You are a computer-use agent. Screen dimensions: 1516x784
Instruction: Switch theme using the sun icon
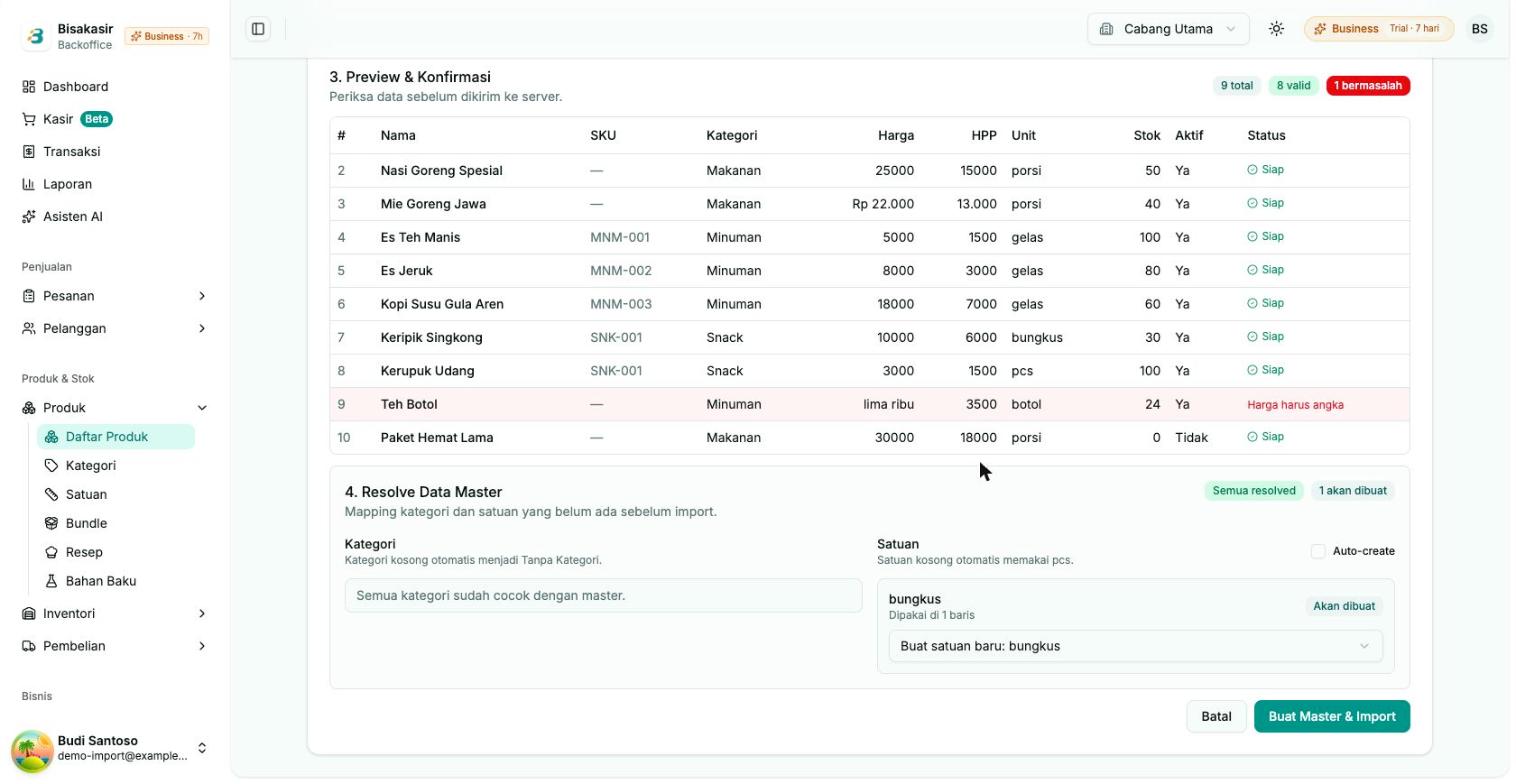[1276, 29]
